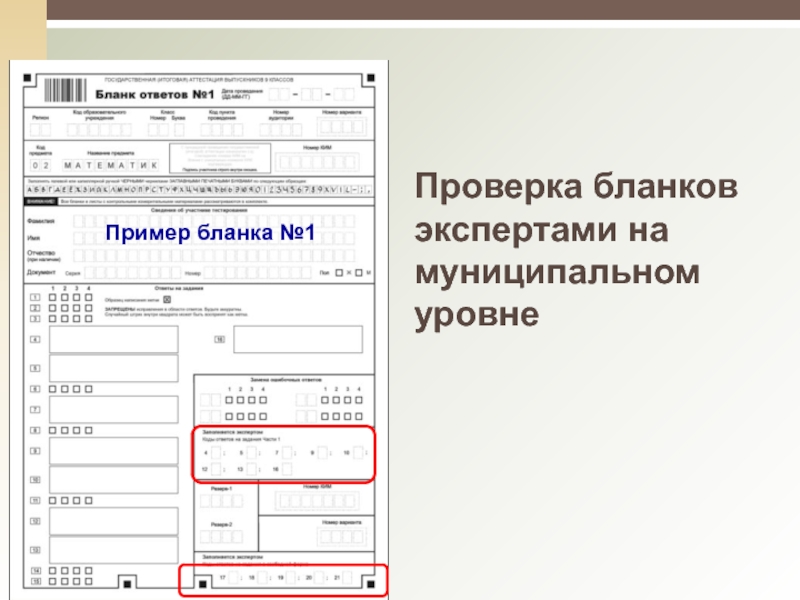The image size is (800, 600).
Task: Click the 'Резерв-2' label
Action: coord(221,524)
